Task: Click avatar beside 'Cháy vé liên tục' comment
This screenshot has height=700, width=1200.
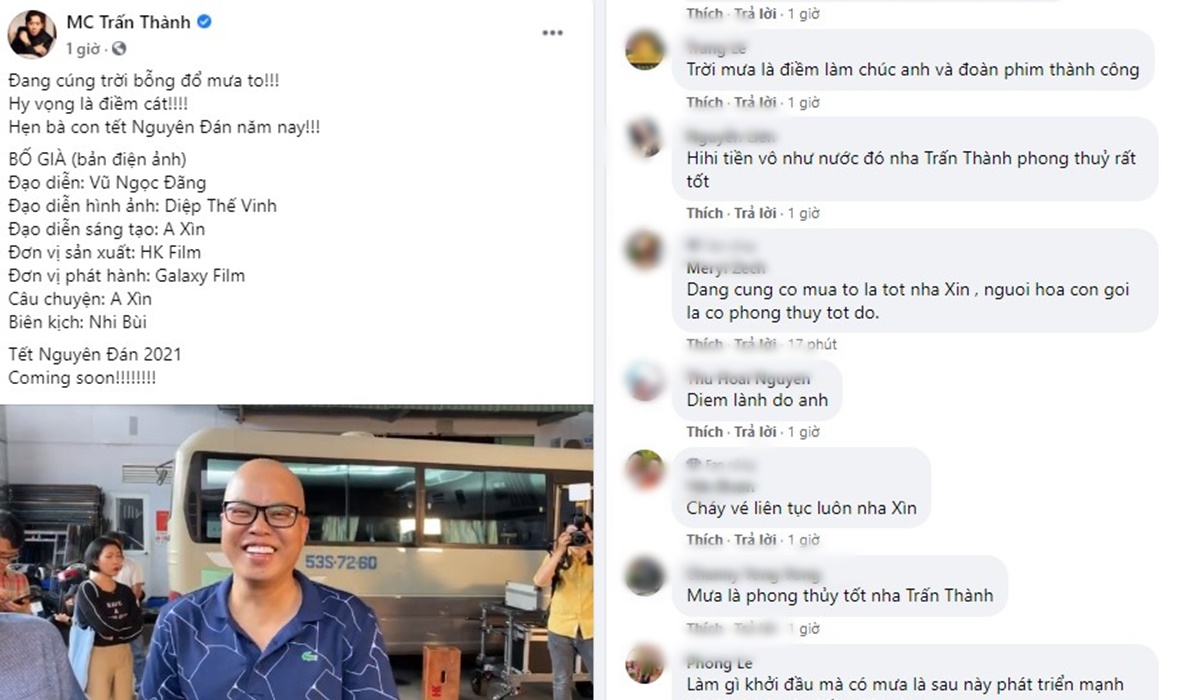Action: (x=645, y=469)
